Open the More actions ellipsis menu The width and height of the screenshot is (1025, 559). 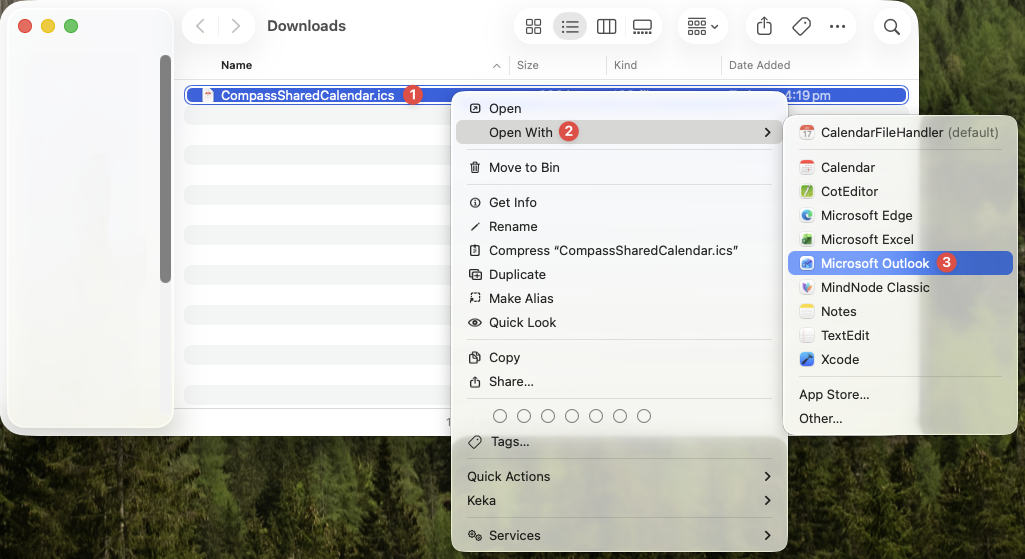837,26
